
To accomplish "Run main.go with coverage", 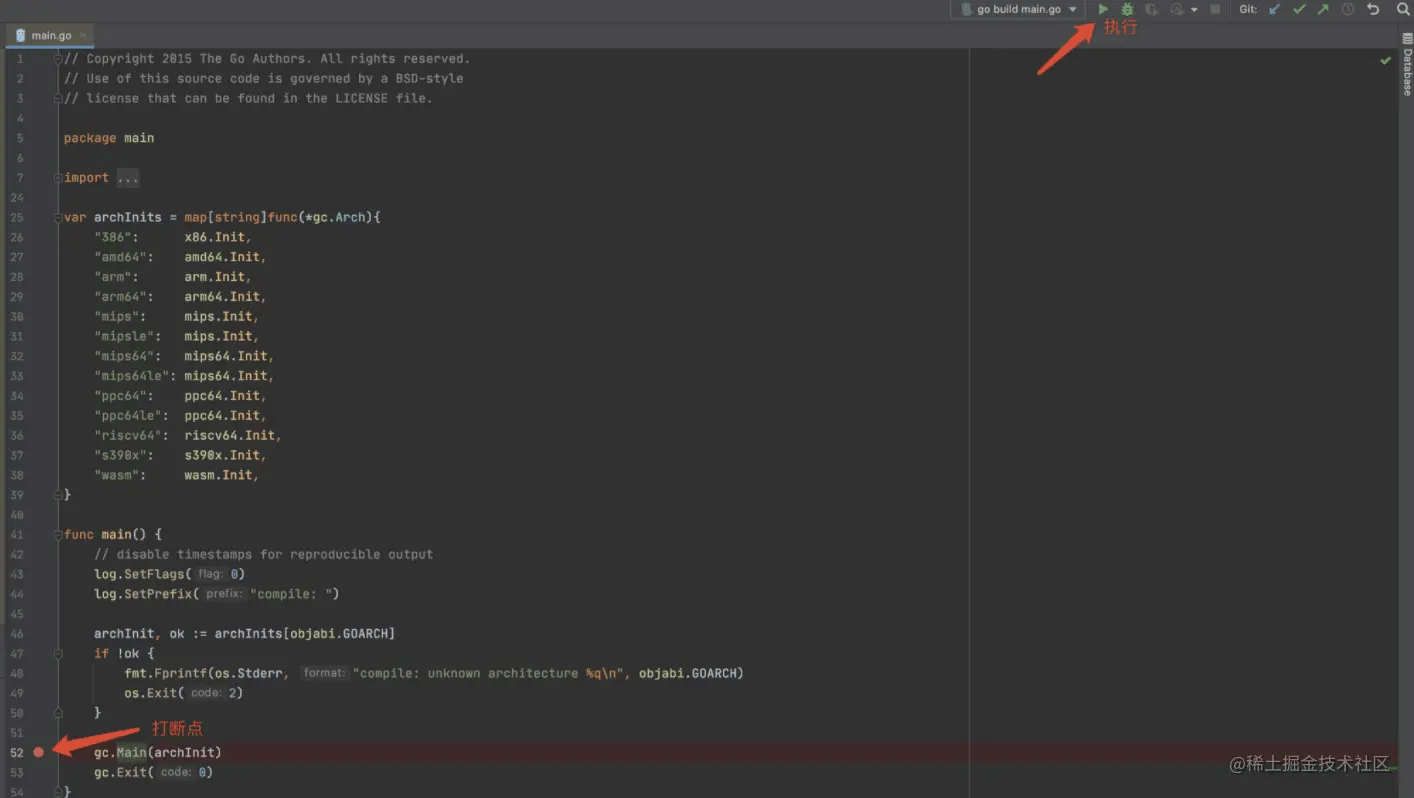I will pos(1152,9).
